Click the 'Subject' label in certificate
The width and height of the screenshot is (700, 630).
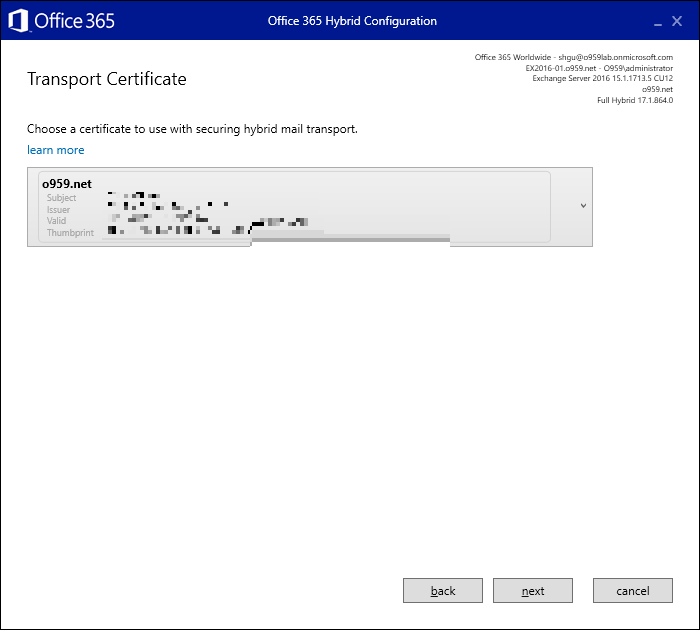[x=61, y=198]
